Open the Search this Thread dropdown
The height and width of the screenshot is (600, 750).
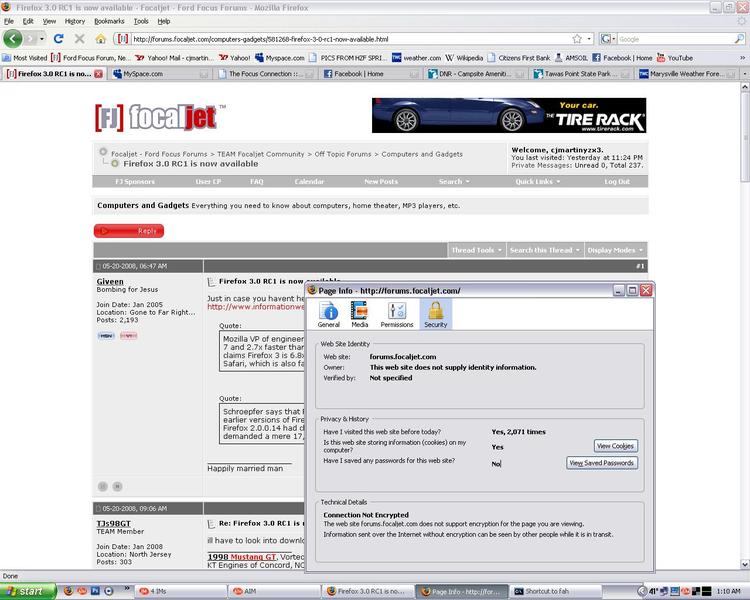544,250
